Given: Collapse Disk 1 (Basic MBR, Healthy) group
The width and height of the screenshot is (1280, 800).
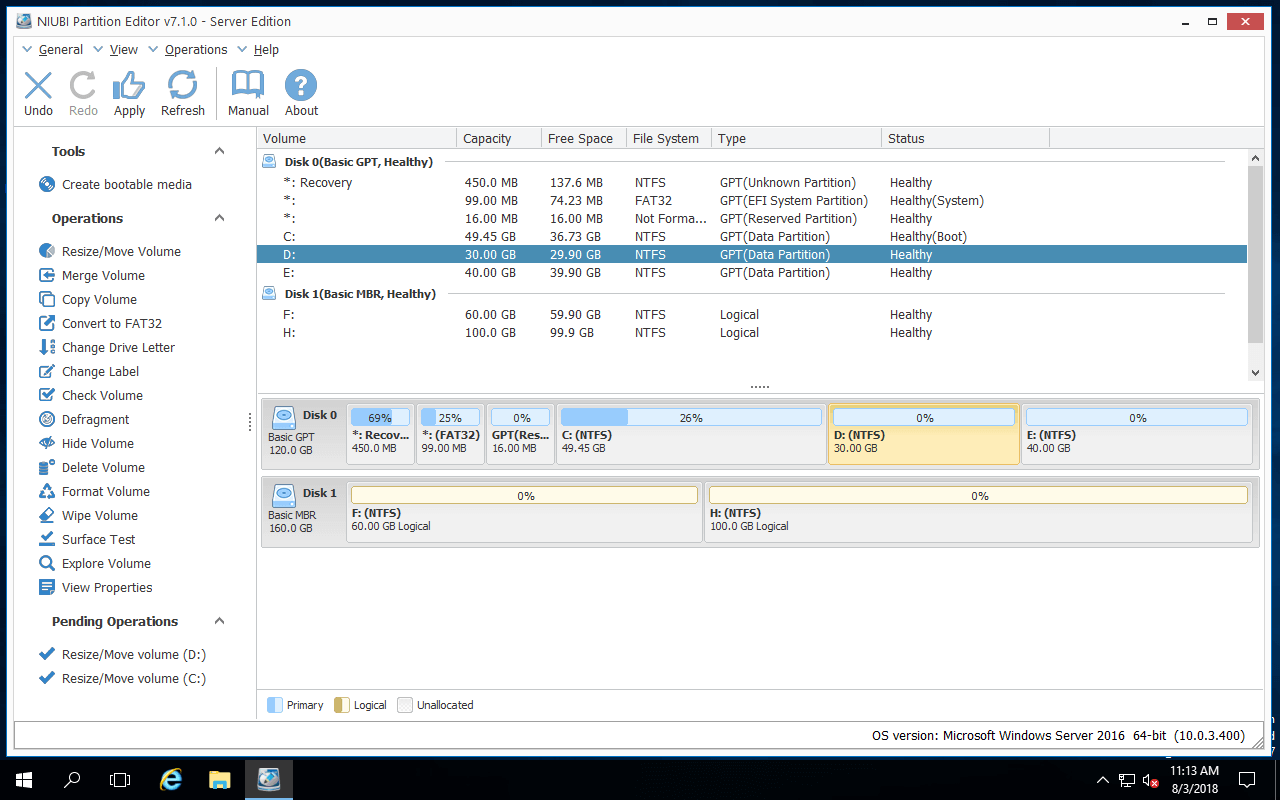Looking at the screenshot, I should click(x=269, y=293).
